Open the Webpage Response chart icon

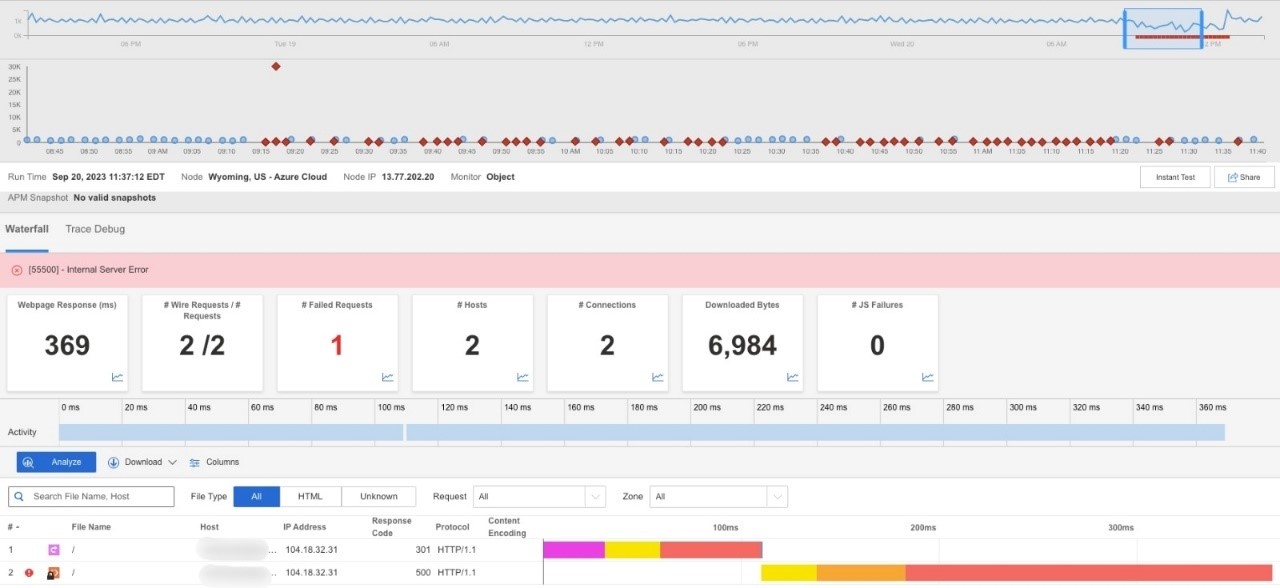point(116,377)
